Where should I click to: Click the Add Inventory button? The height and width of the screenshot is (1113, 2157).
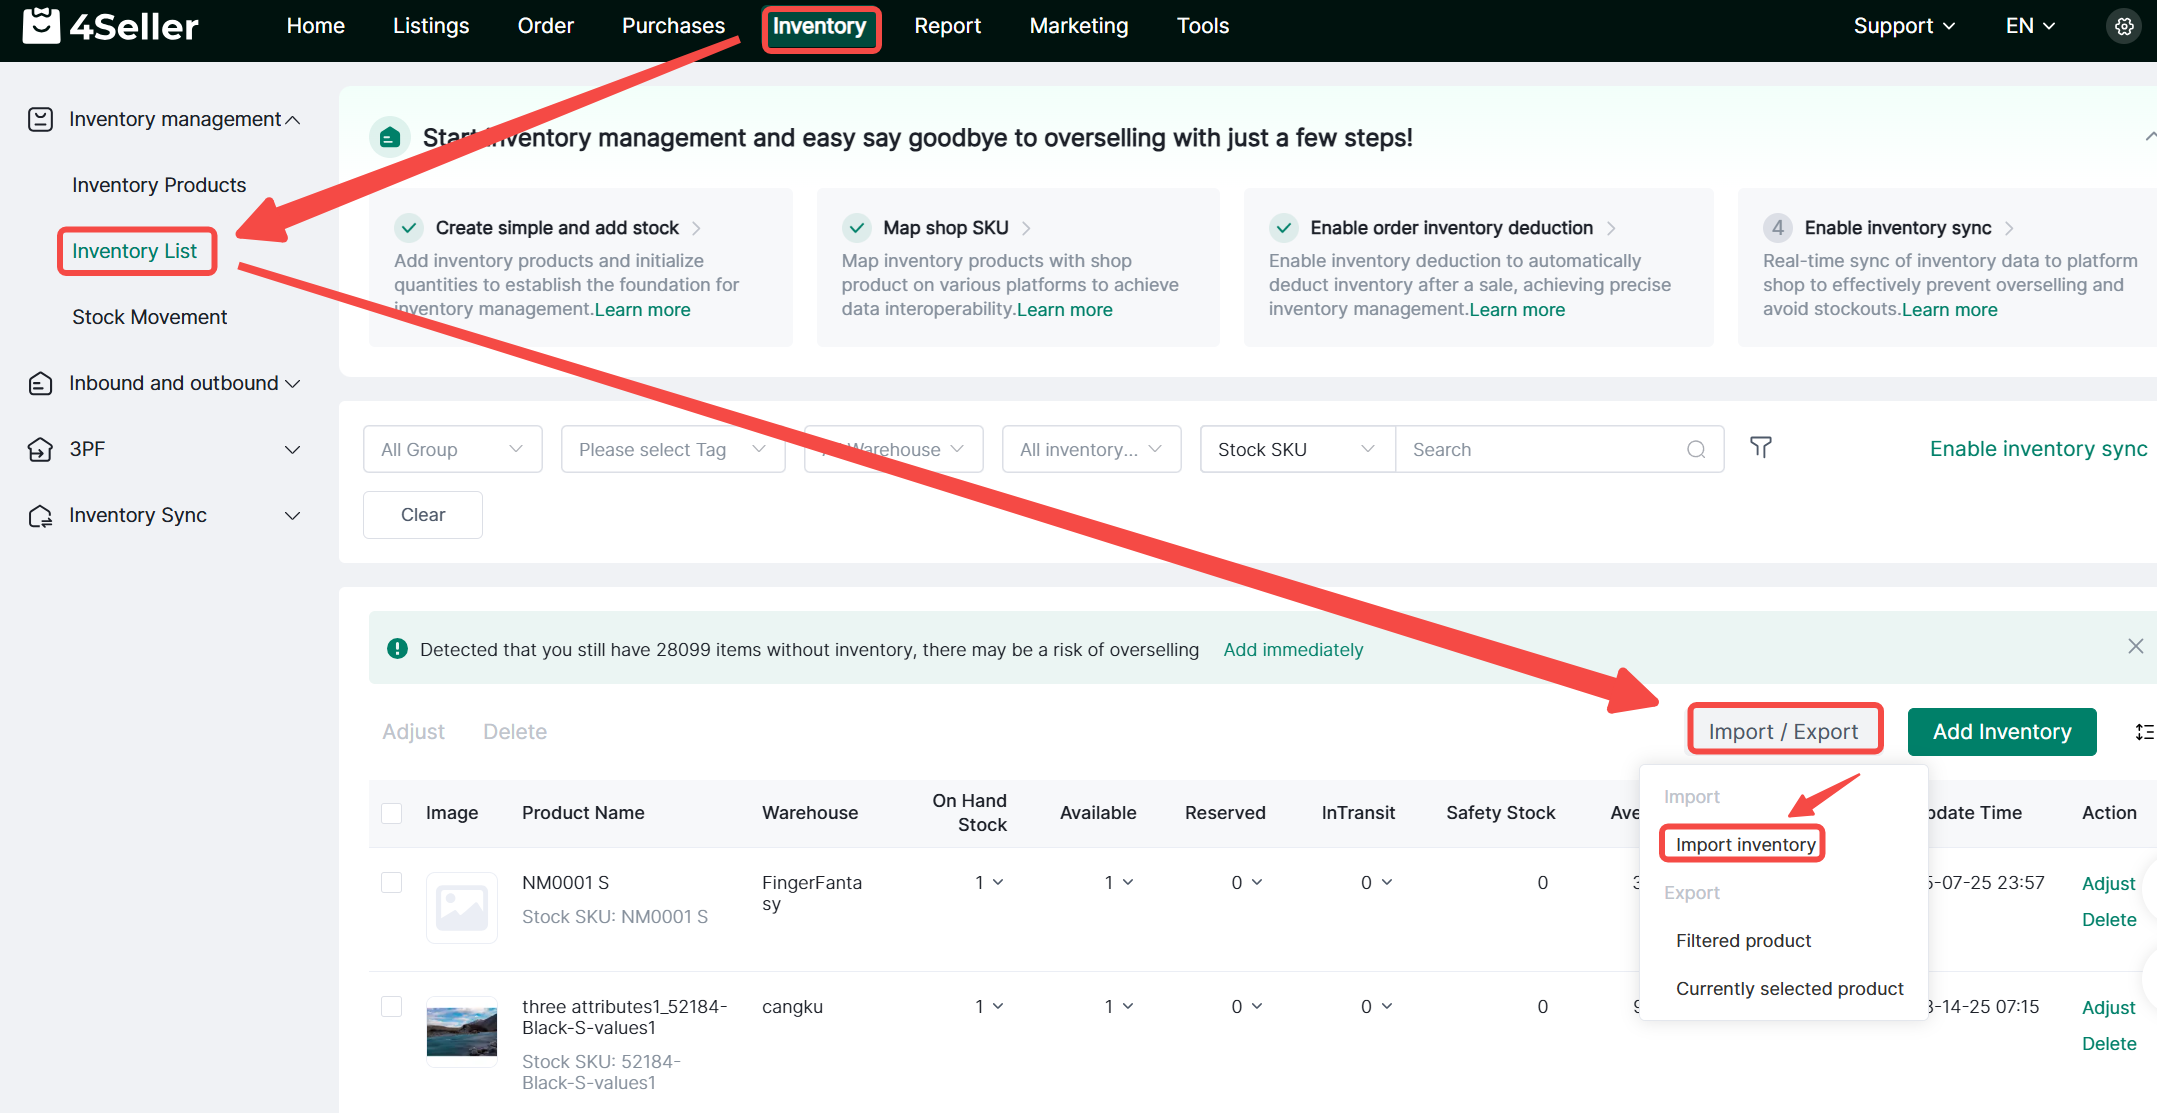coord(2001,732)
